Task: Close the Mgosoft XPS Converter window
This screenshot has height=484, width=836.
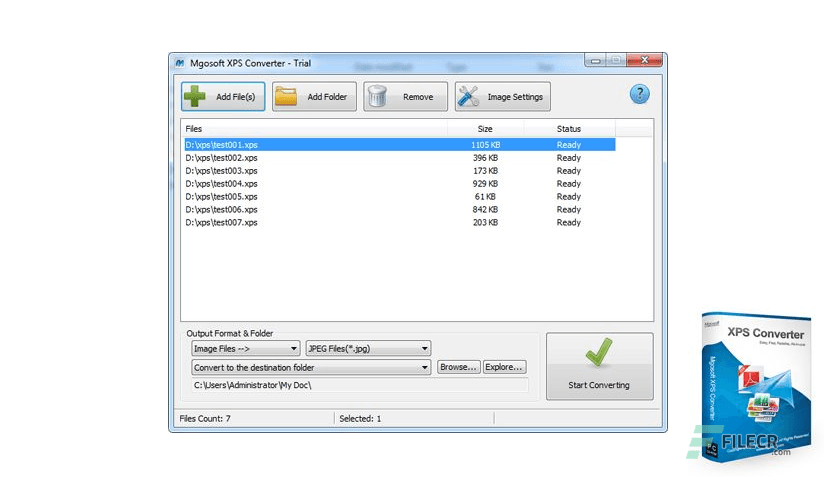Action: (645, 60)
